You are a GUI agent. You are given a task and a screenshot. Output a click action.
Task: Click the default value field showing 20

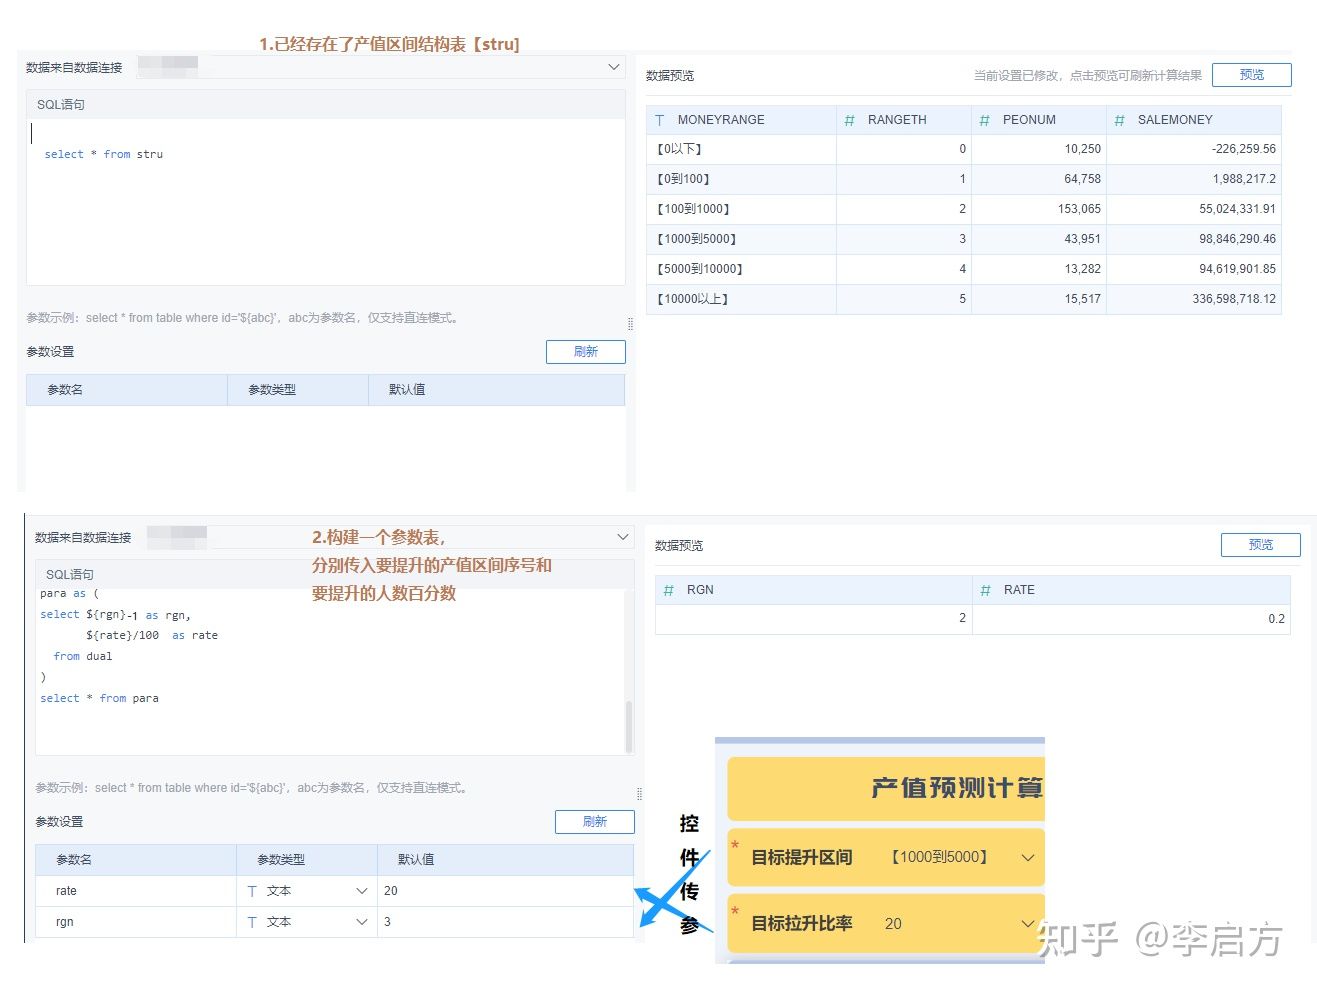pos(505,891)
